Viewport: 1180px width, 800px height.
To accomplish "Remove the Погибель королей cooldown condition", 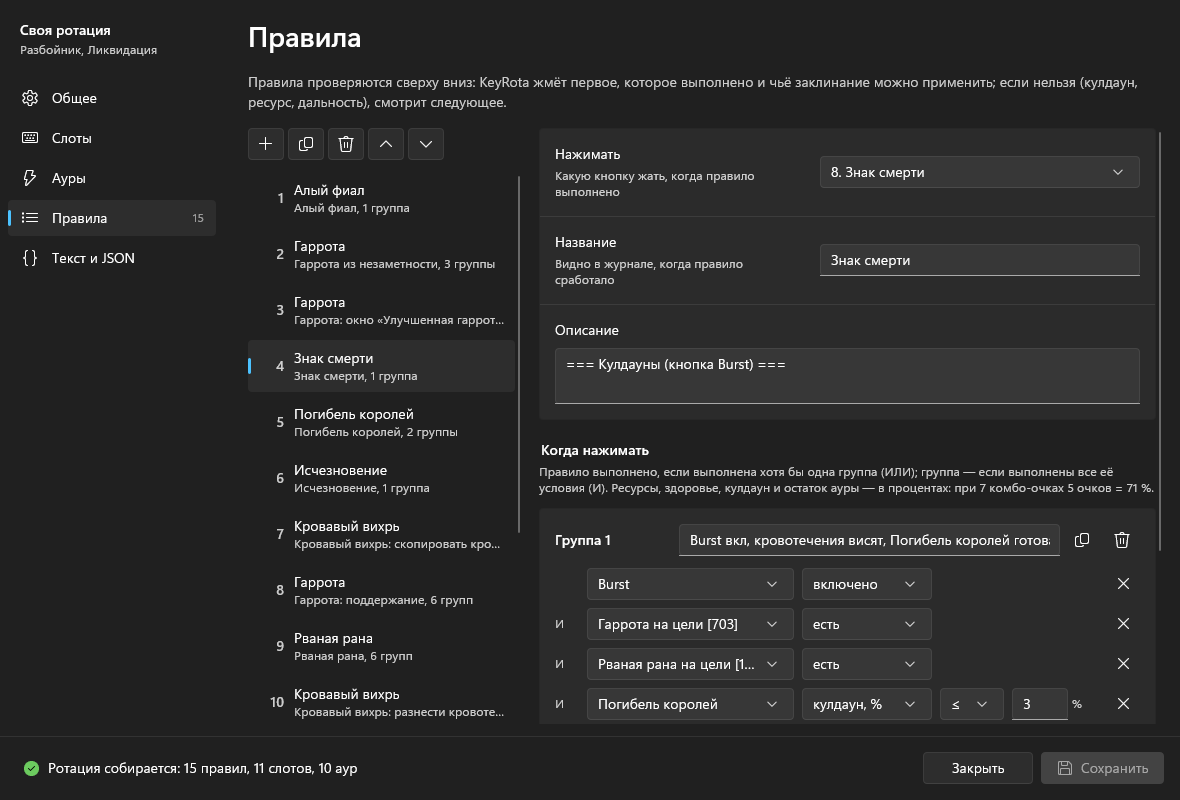I will (x=1123, y=704).
